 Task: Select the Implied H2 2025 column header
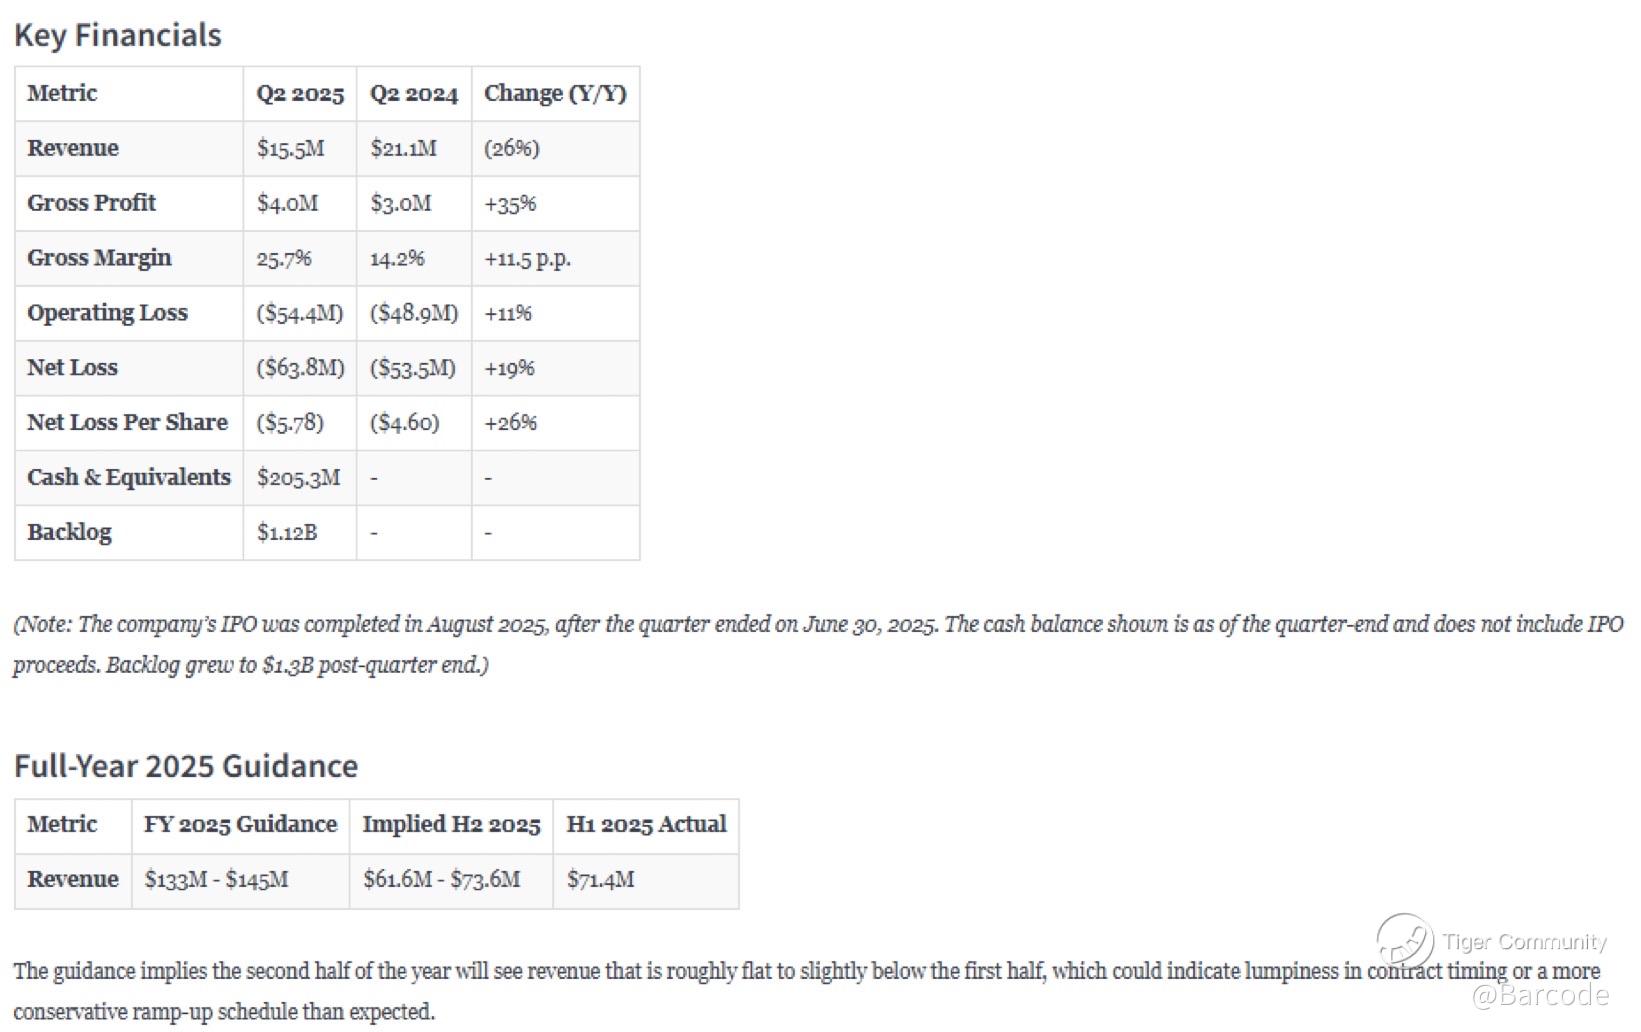coord(451,825)
